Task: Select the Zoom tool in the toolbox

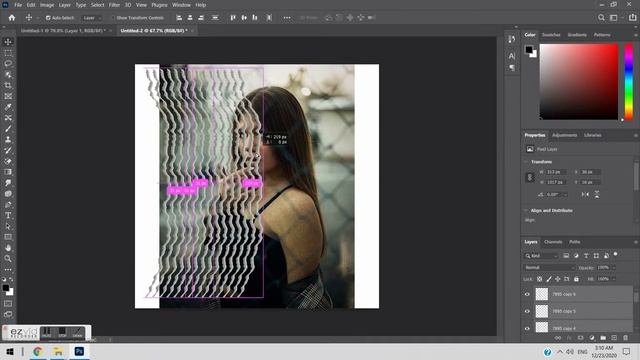Action: (8, 258)
